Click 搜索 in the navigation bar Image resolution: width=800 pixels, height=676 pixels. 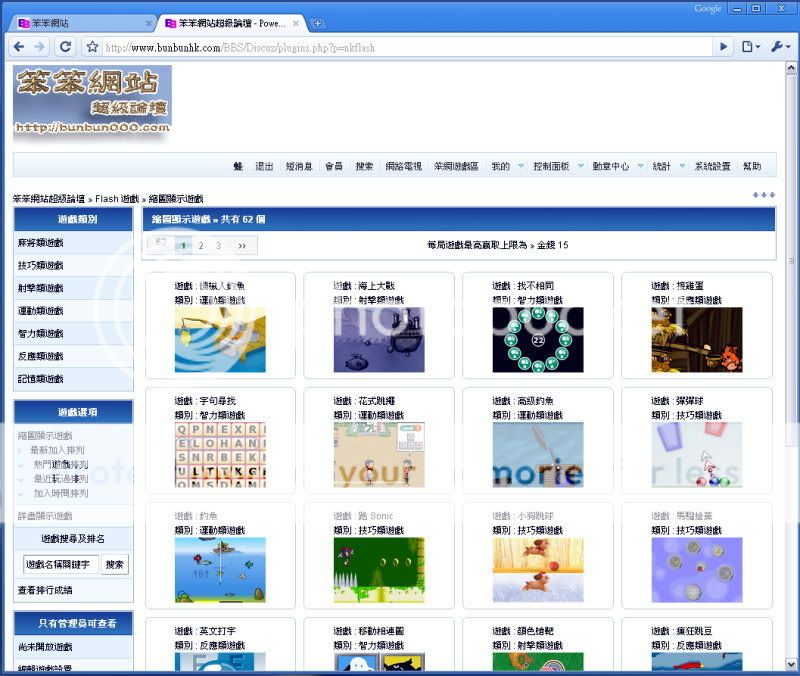364,166
